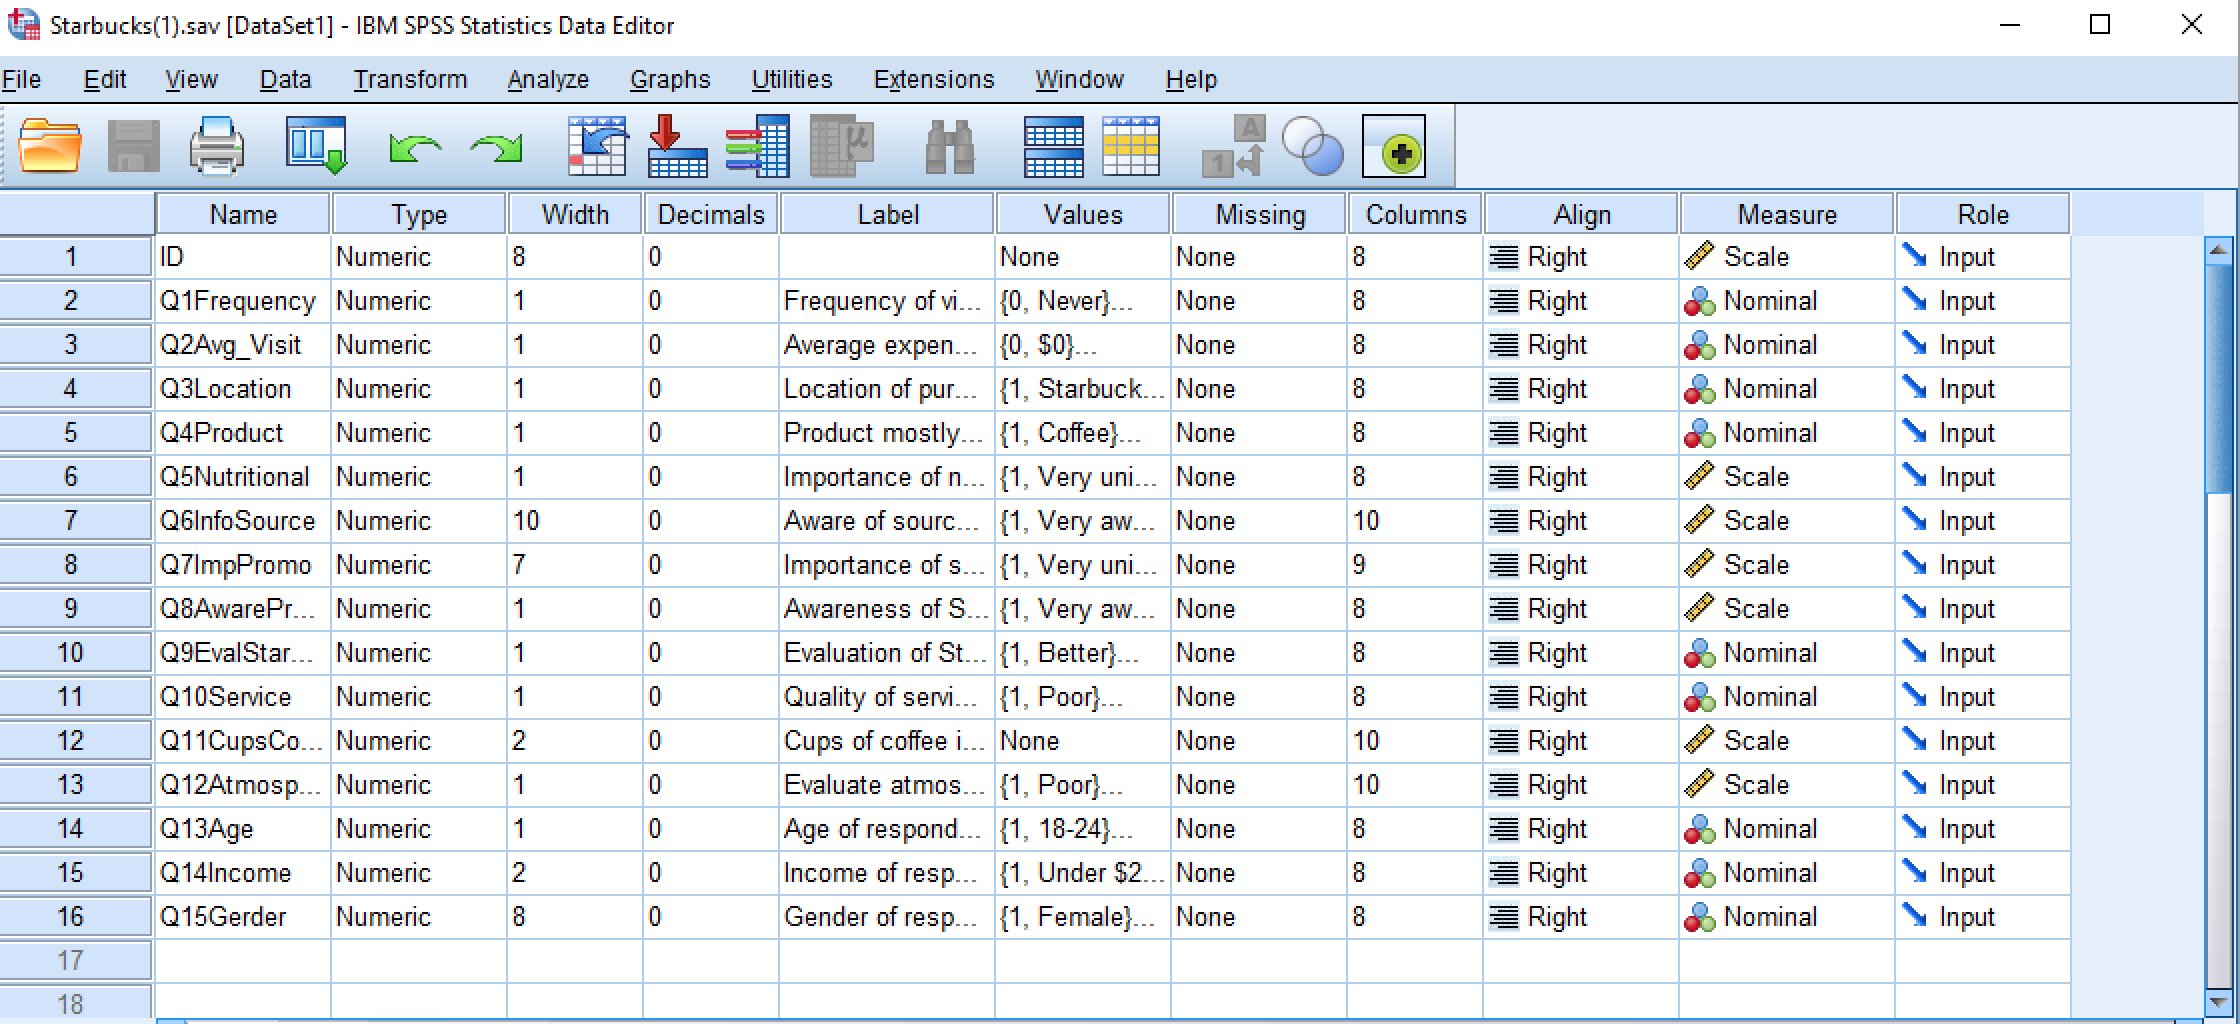
Task: Click the Type cell for ID
Action: pyautogui.click(x=419, y=257)
